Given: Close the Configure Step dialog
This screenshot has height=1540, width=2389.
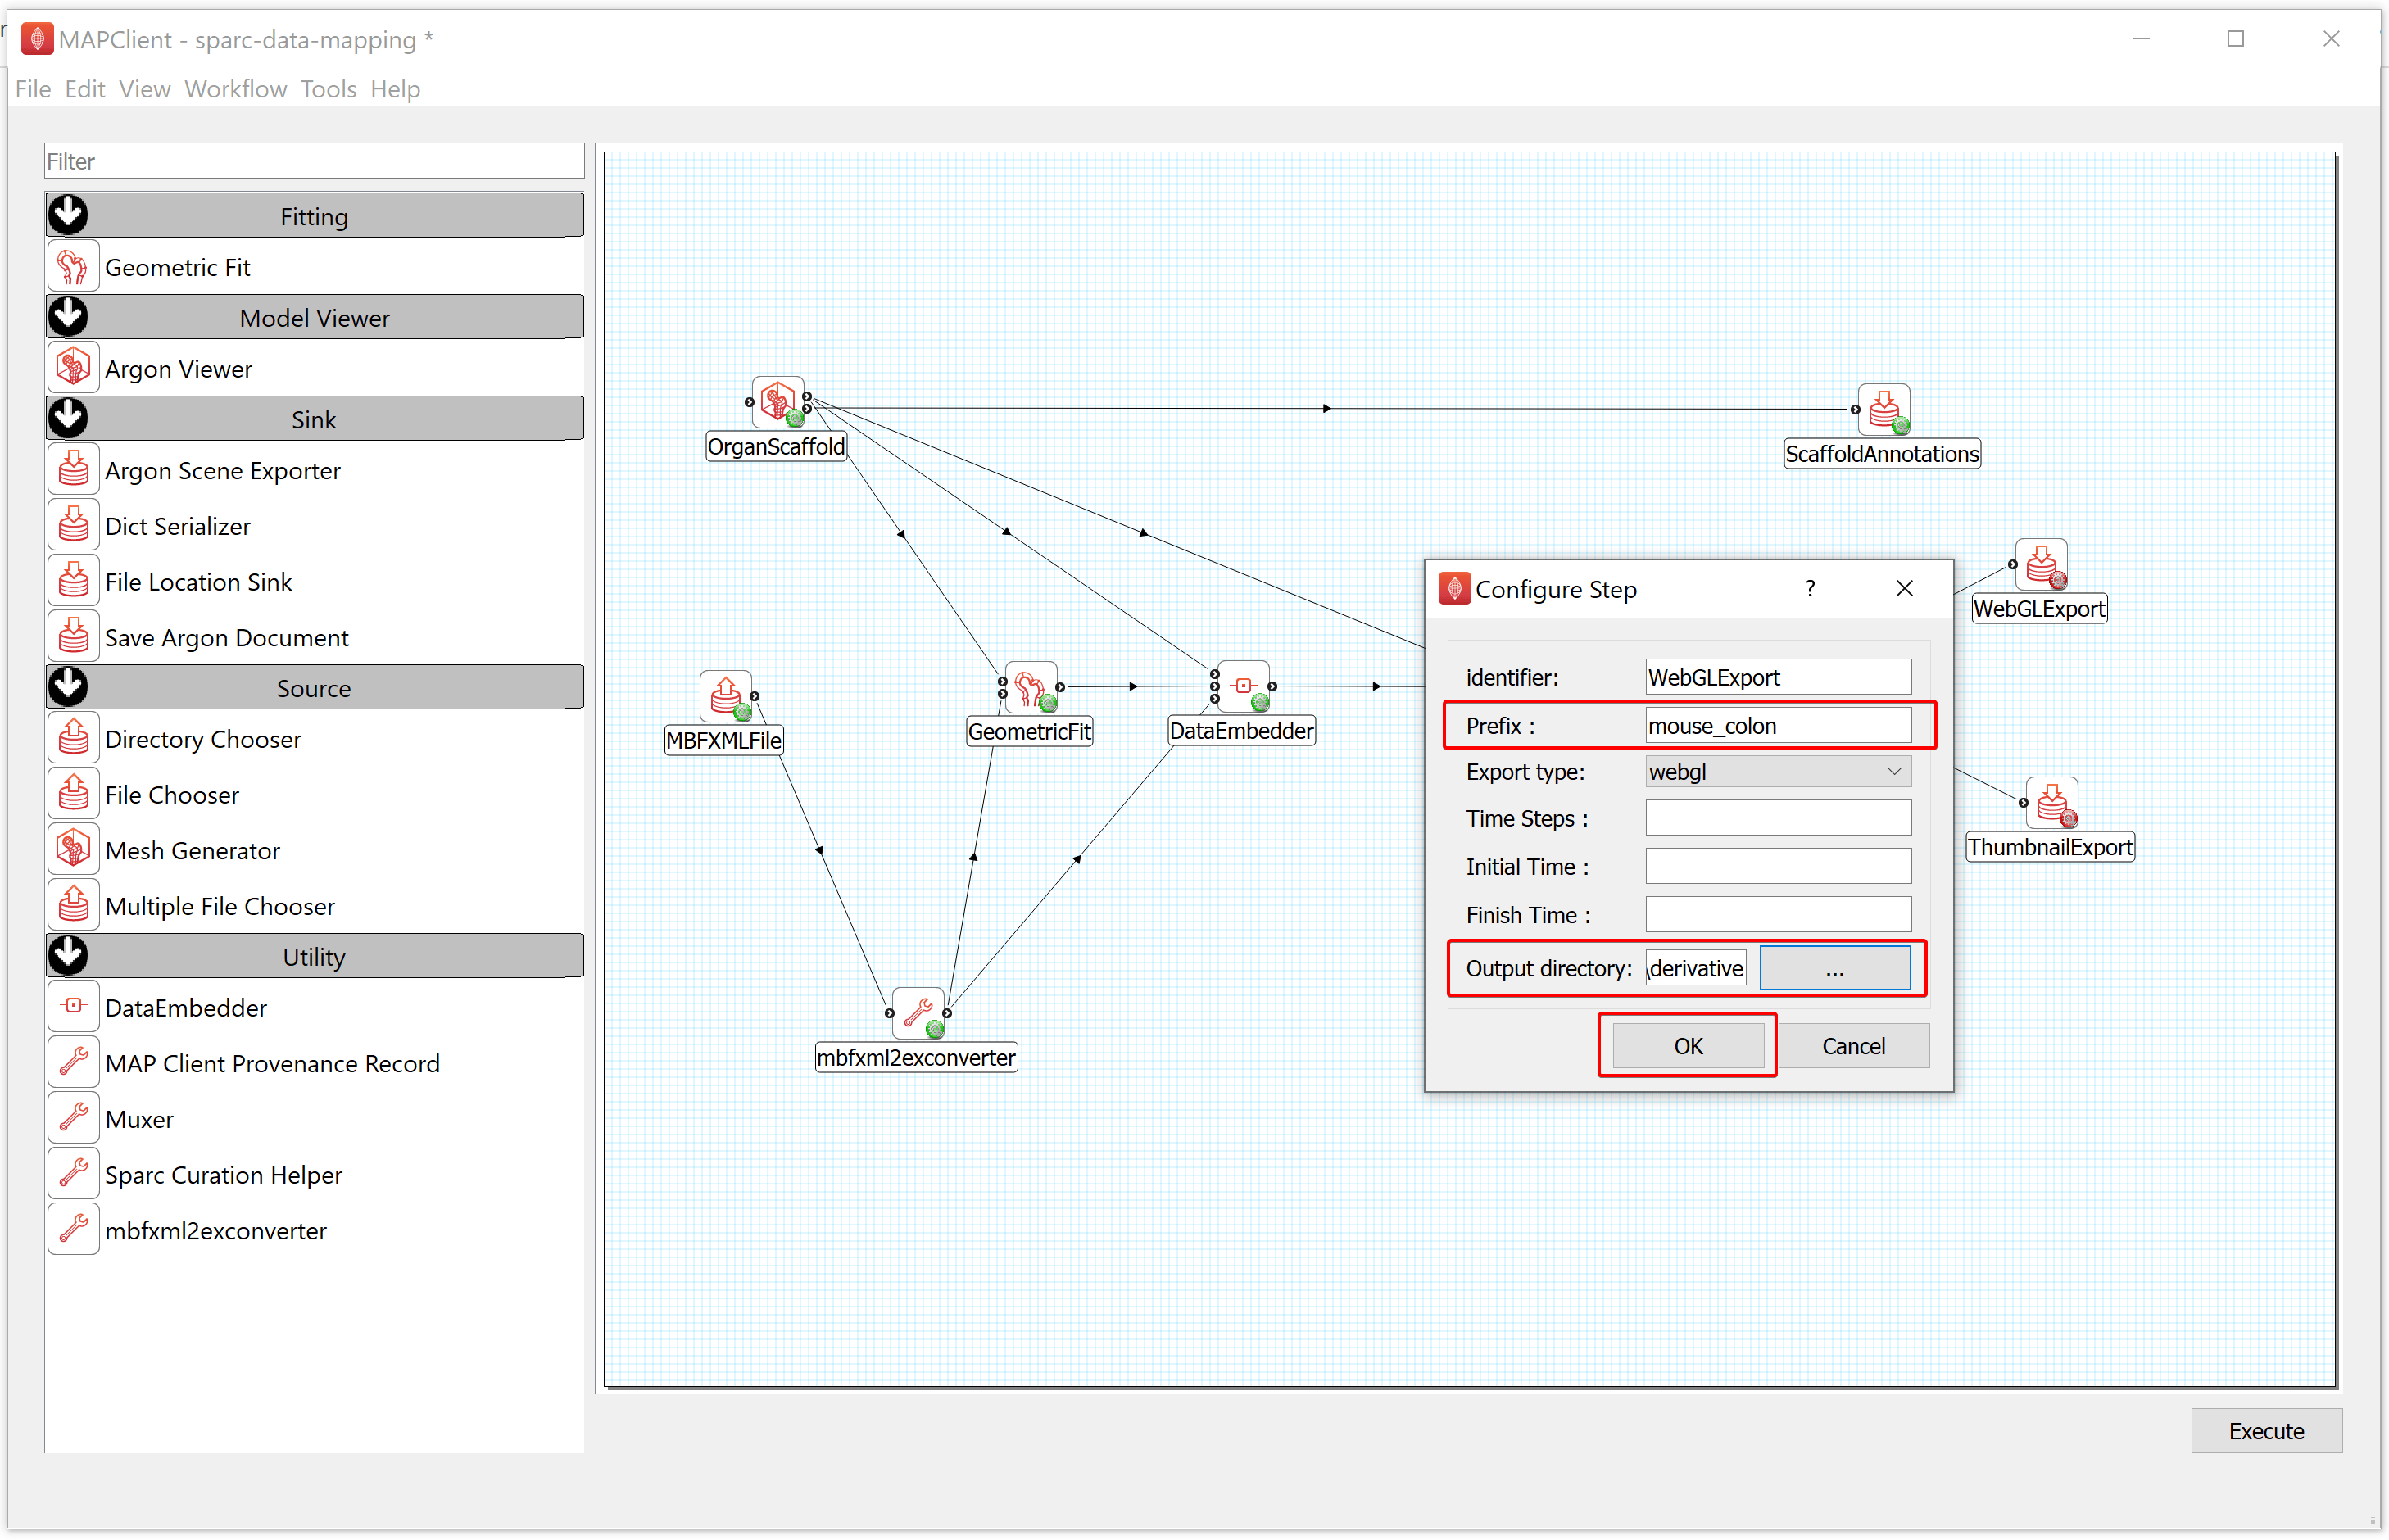Looking at the screenshot, I should tap(1905, 588).
